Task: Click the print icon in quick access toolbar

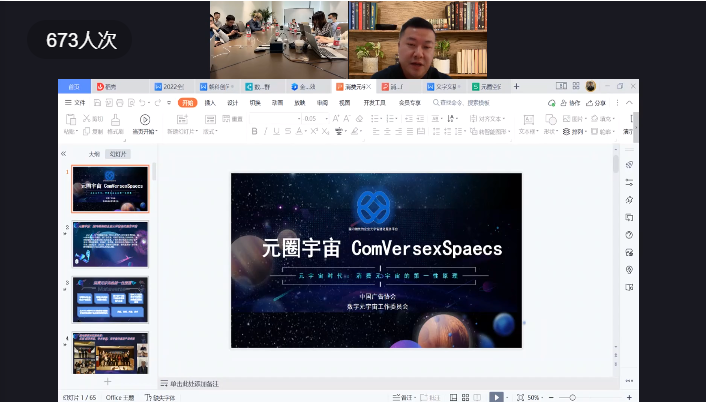Action: click(120, 103)
